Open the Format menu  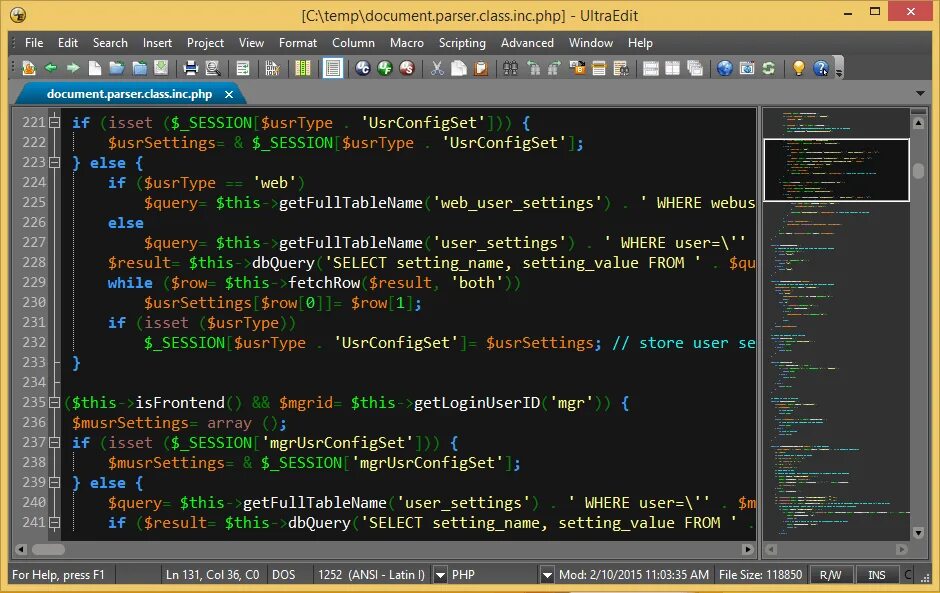point(297,43)
